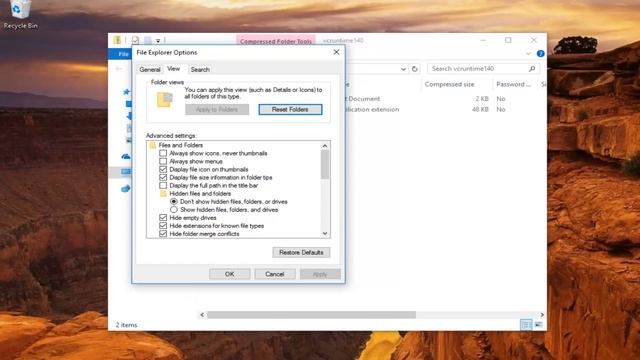Screen dimensions: 640x360
Task: Close the File Explorer Options dialog
Action: point(336,52)
